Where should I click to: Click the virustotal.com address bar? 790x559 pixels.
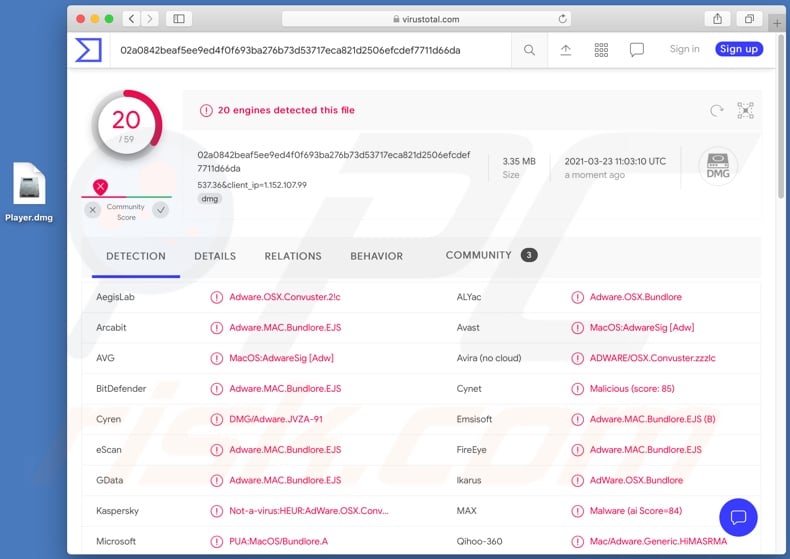pos(426,19)
